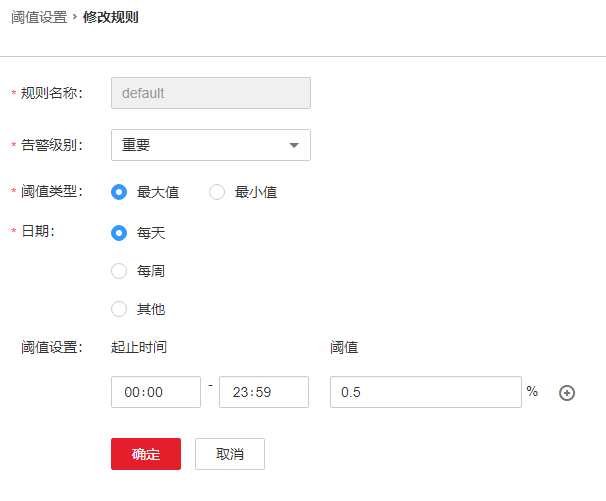Choose the 每天 date option
The width and height of the screenshot is (606, 501).
pyautogui.click(x=119, y=233)
